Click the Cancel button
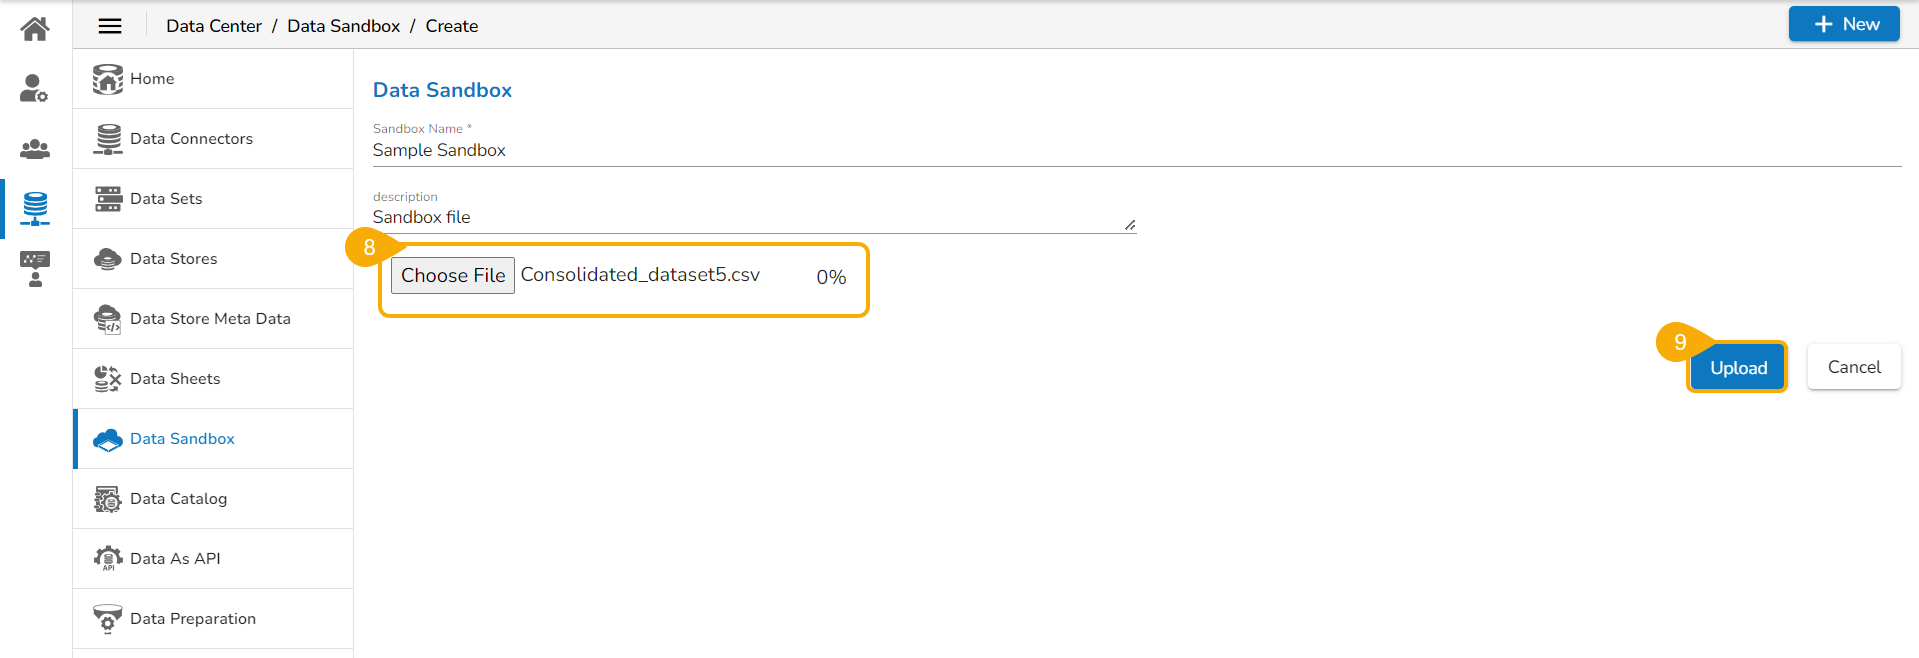Image resolution: width=1919 pixels, height=658 pixels. pyautogui.click(x=1854, y=367)
